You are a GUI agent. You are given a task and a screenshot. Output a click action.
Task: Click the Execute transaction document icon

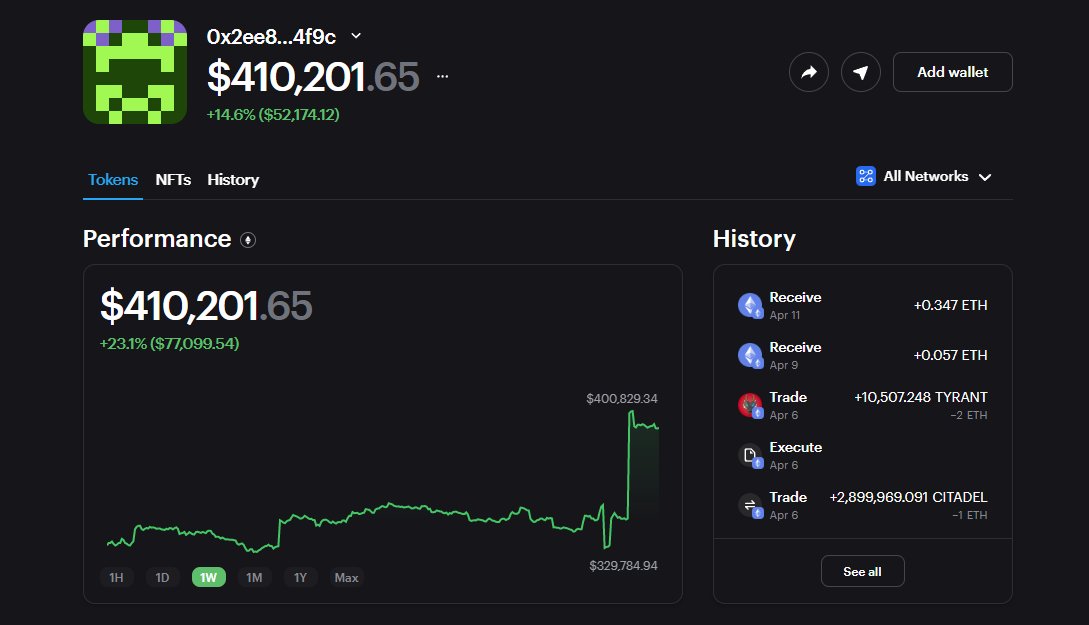752,455
